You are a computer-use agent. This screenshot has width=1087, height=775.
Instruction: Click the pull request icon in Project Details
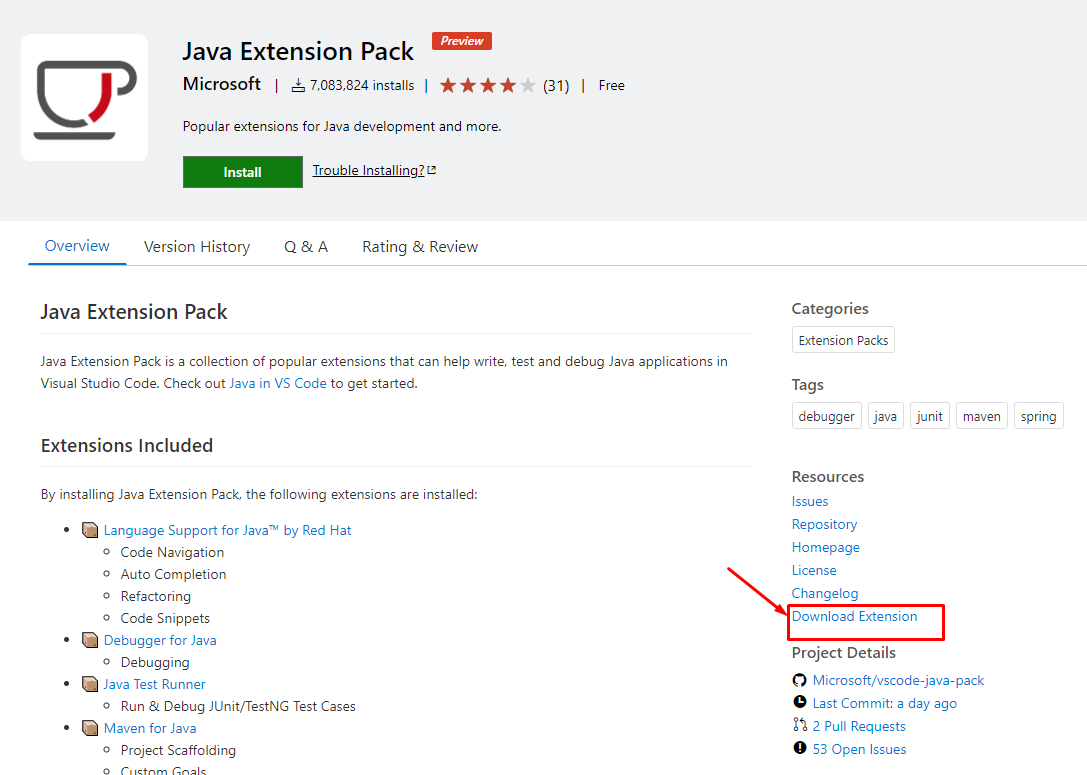(x=799, y=726)
